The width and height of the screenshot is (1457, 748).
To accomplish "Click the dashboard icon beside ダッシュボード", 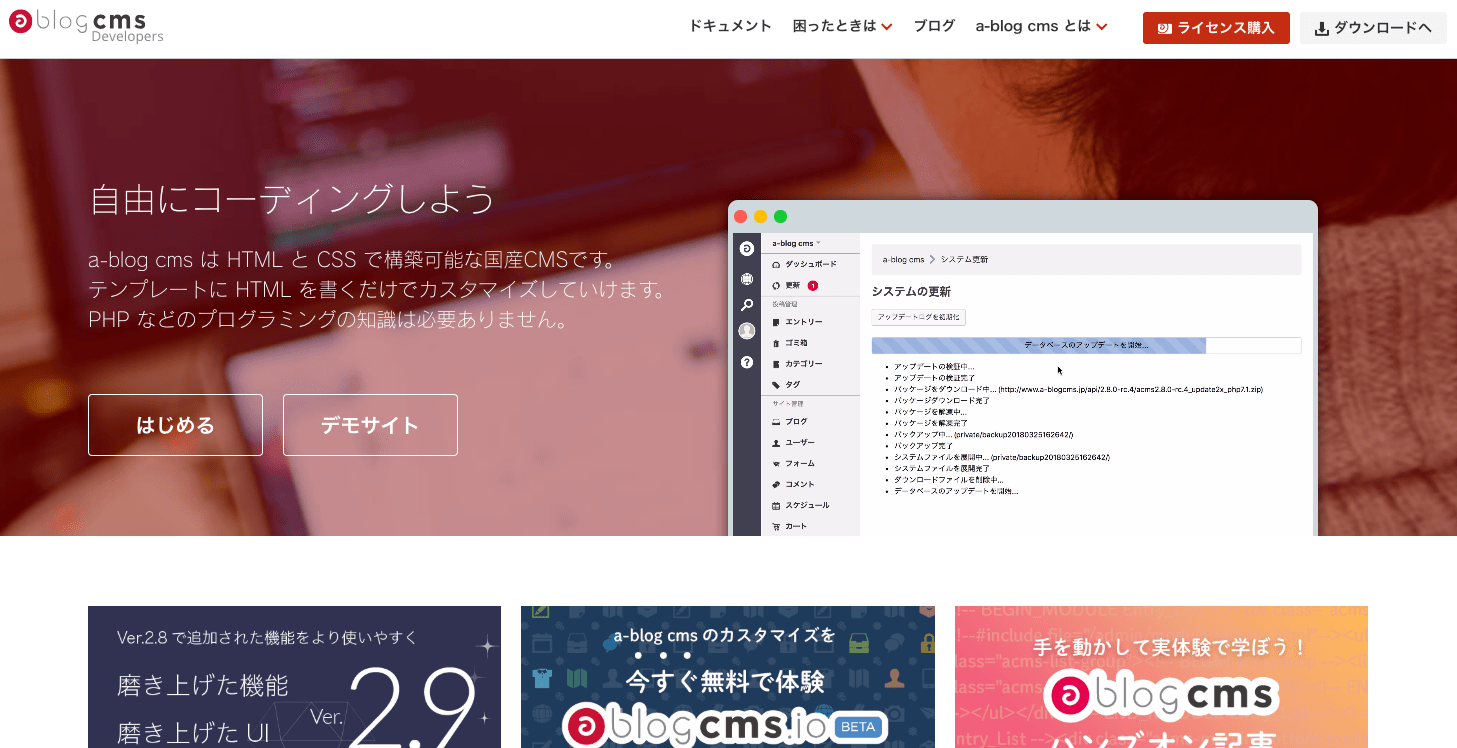I will click(776, 265).
